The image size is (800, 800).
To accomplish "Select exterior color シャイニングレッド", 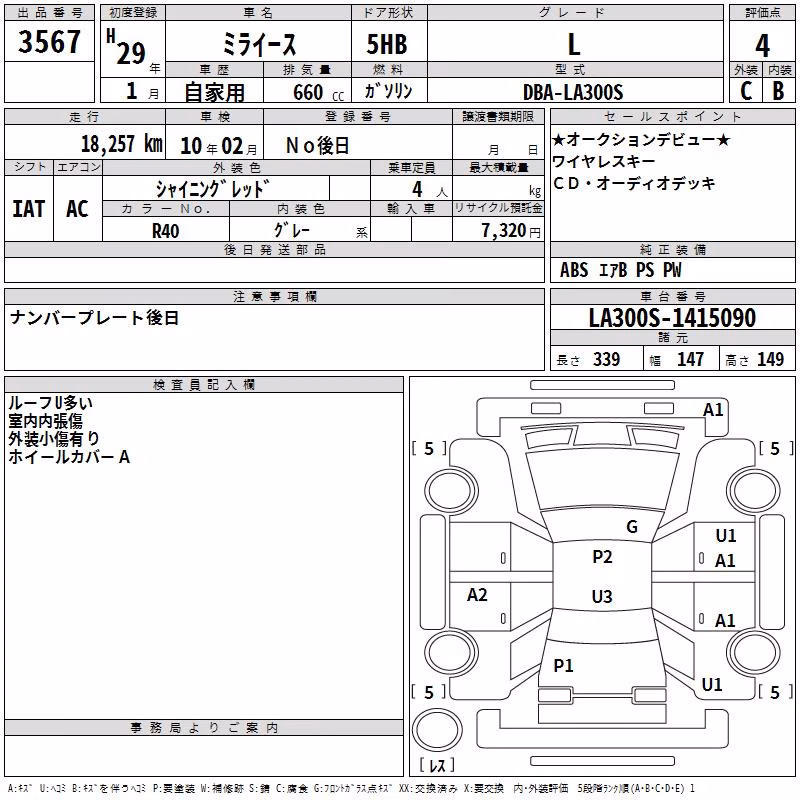I will 213,189.
